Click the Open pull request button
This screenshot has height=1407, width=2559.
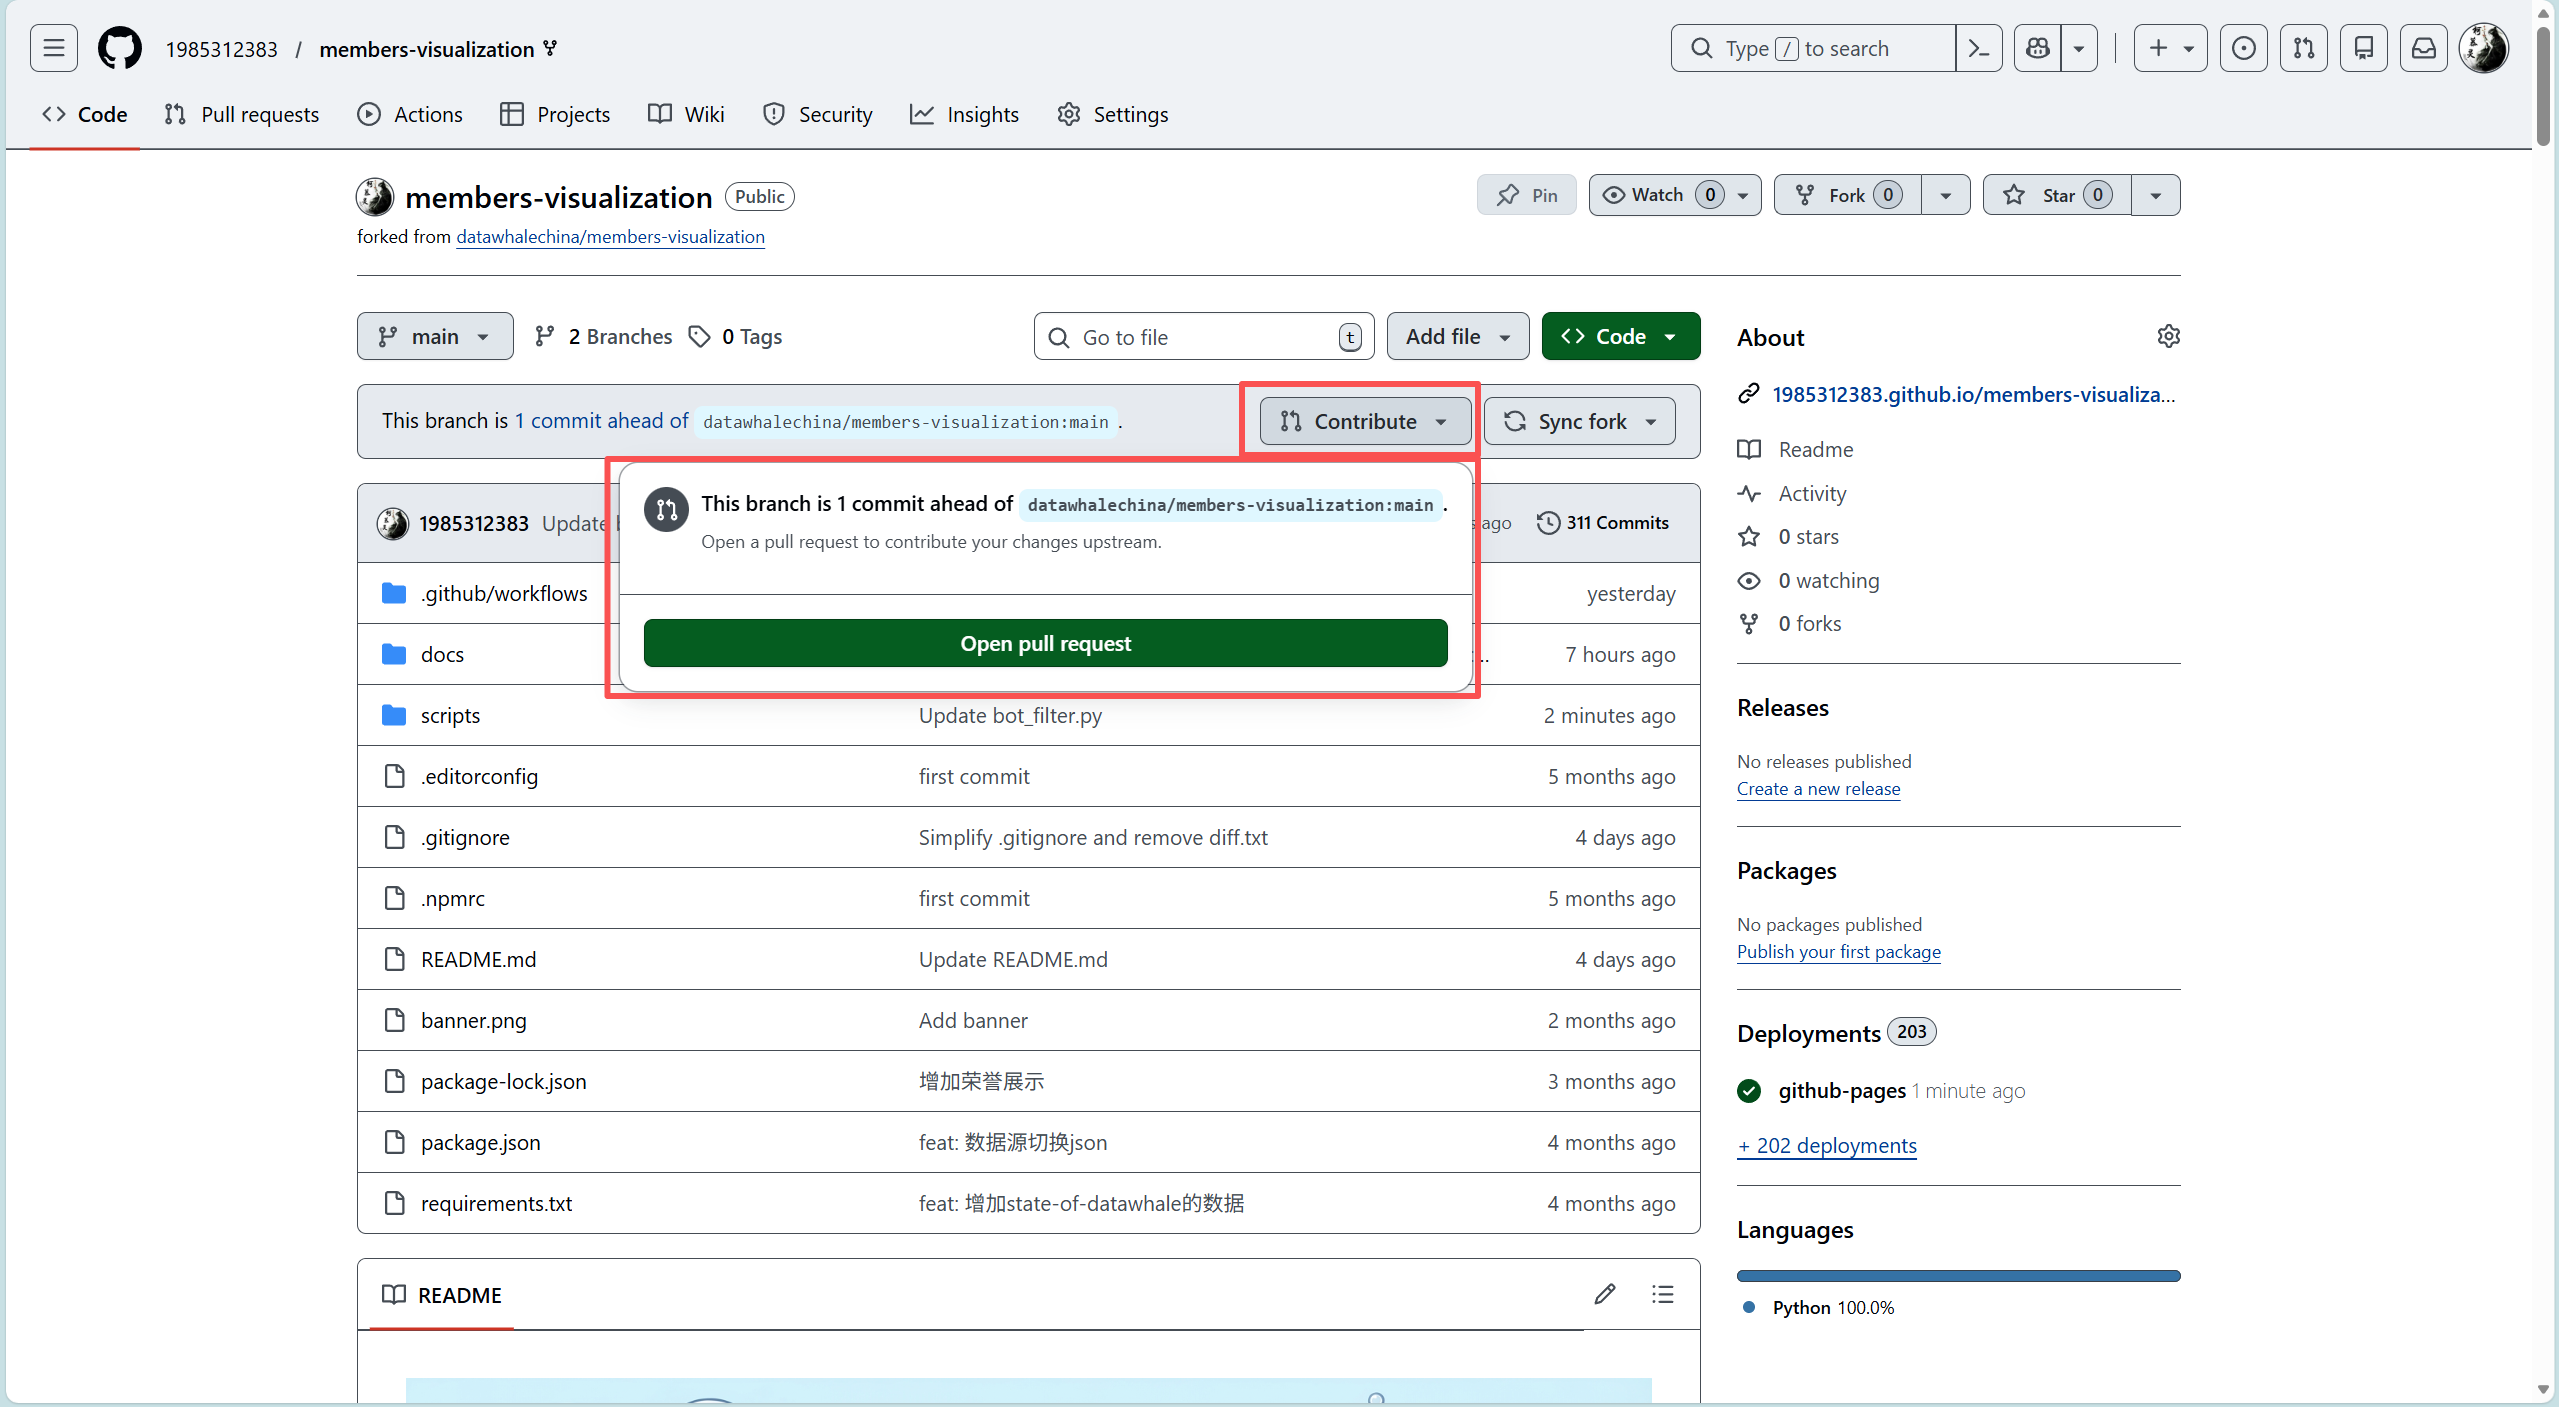[x=1045, y=643]
